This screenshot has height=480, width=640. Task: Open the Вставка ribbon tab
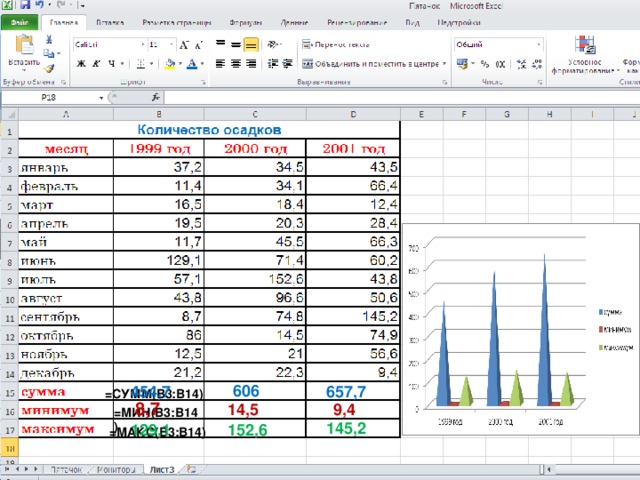pos(110,23)
